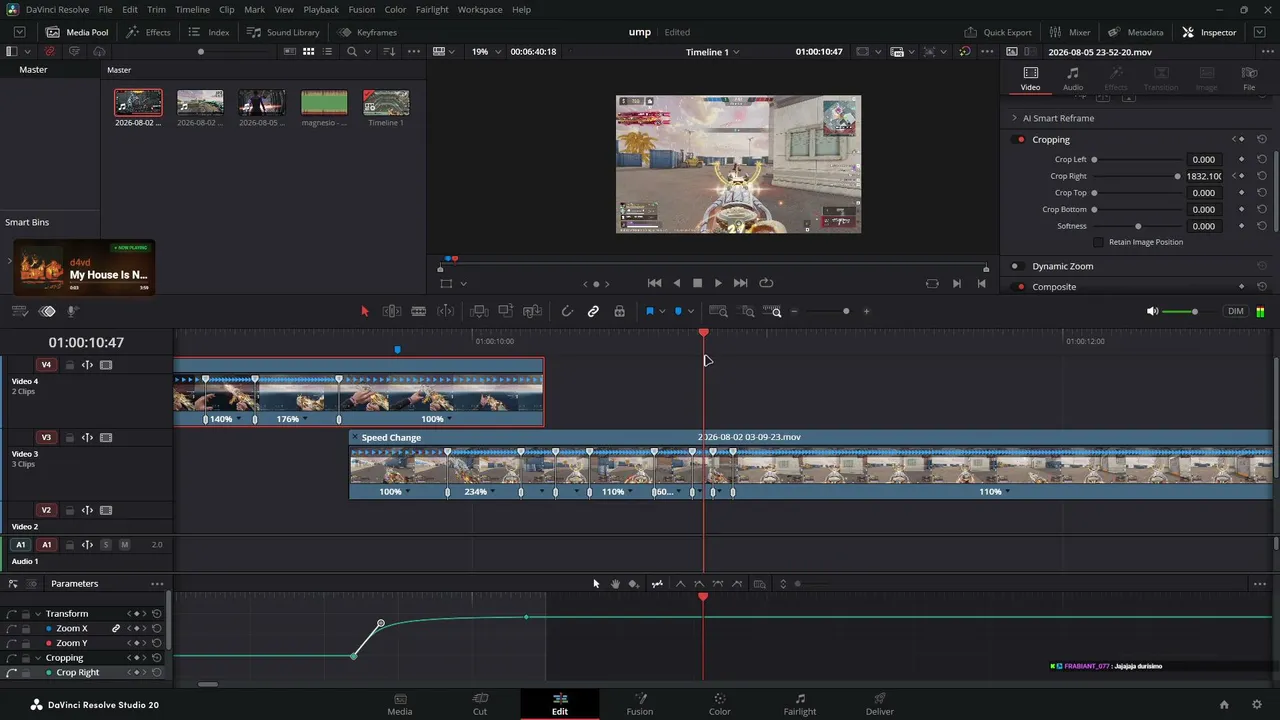Go to the Deliver page
Viewport: 1280px width, 720px height.
click(x=880, y=704)
